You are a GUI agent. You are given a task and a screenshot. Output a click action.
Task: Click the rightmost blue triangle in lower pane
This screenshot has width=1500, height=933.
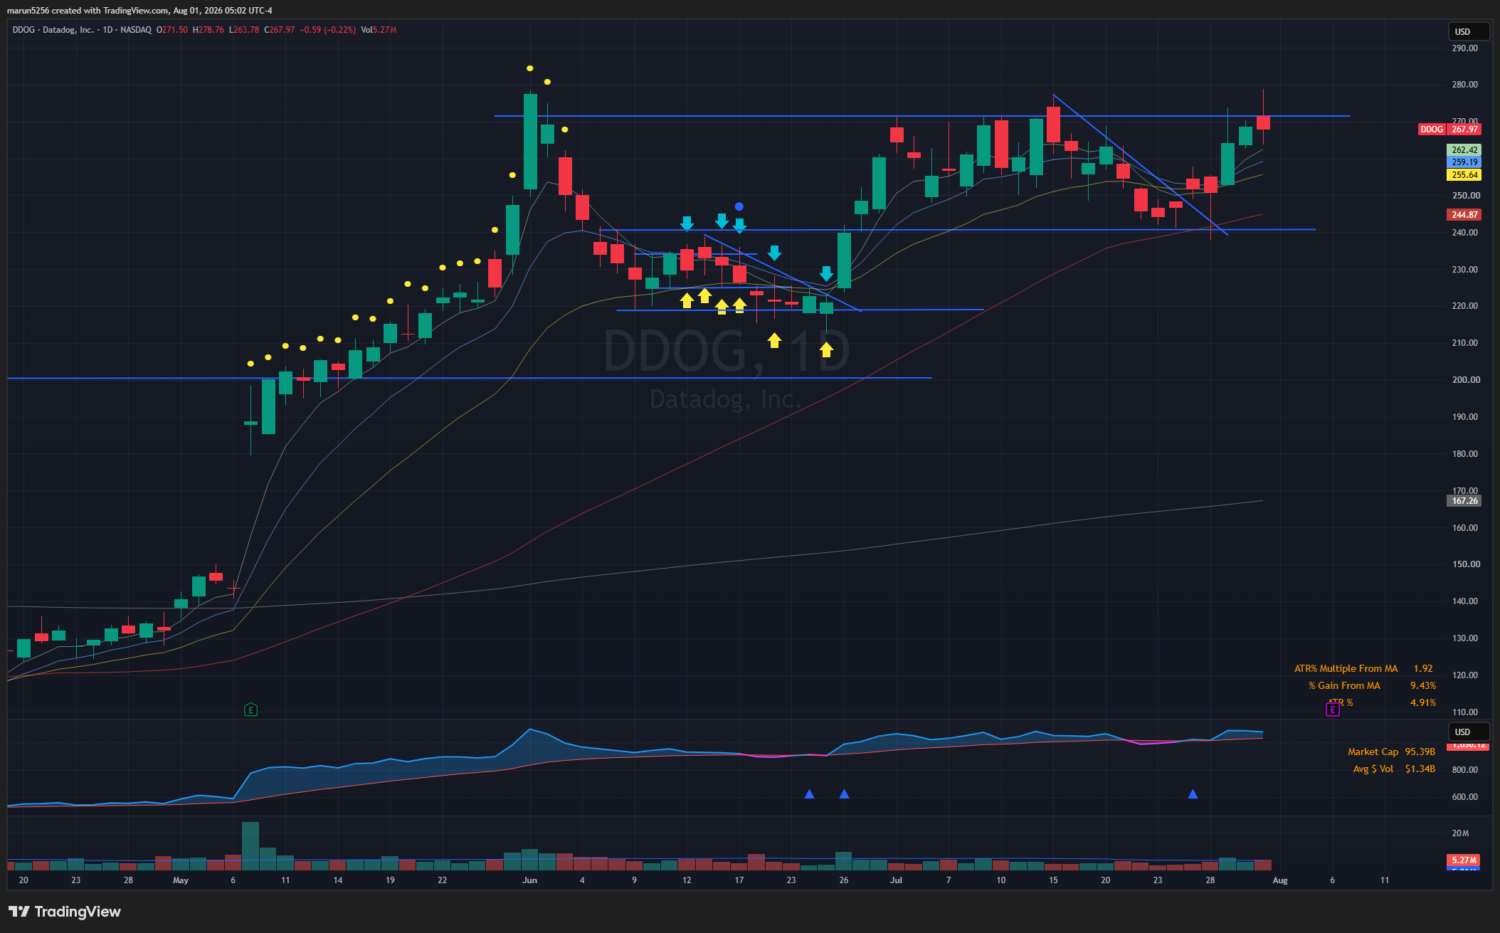click(x=1193, y=794)
